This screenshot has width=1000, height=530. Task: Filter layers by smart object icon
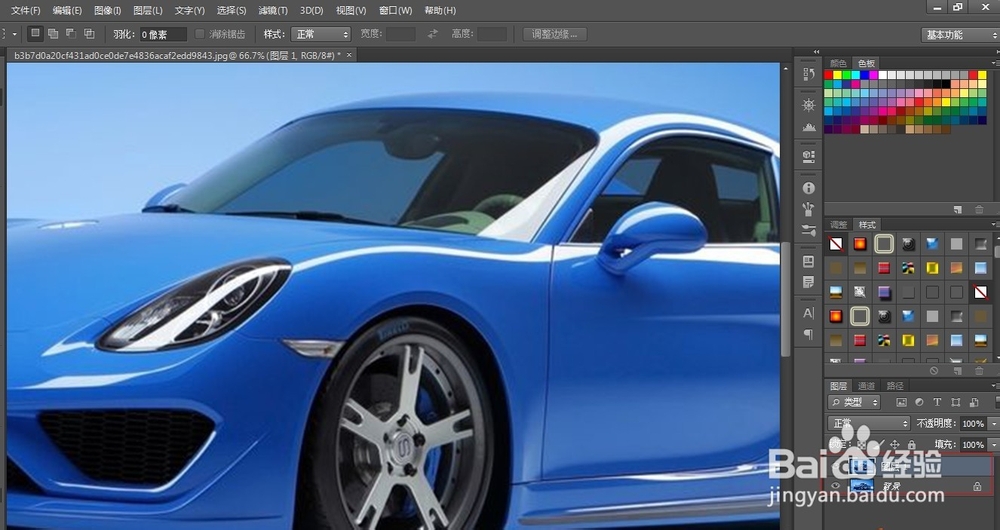click(x=974, y=402)
